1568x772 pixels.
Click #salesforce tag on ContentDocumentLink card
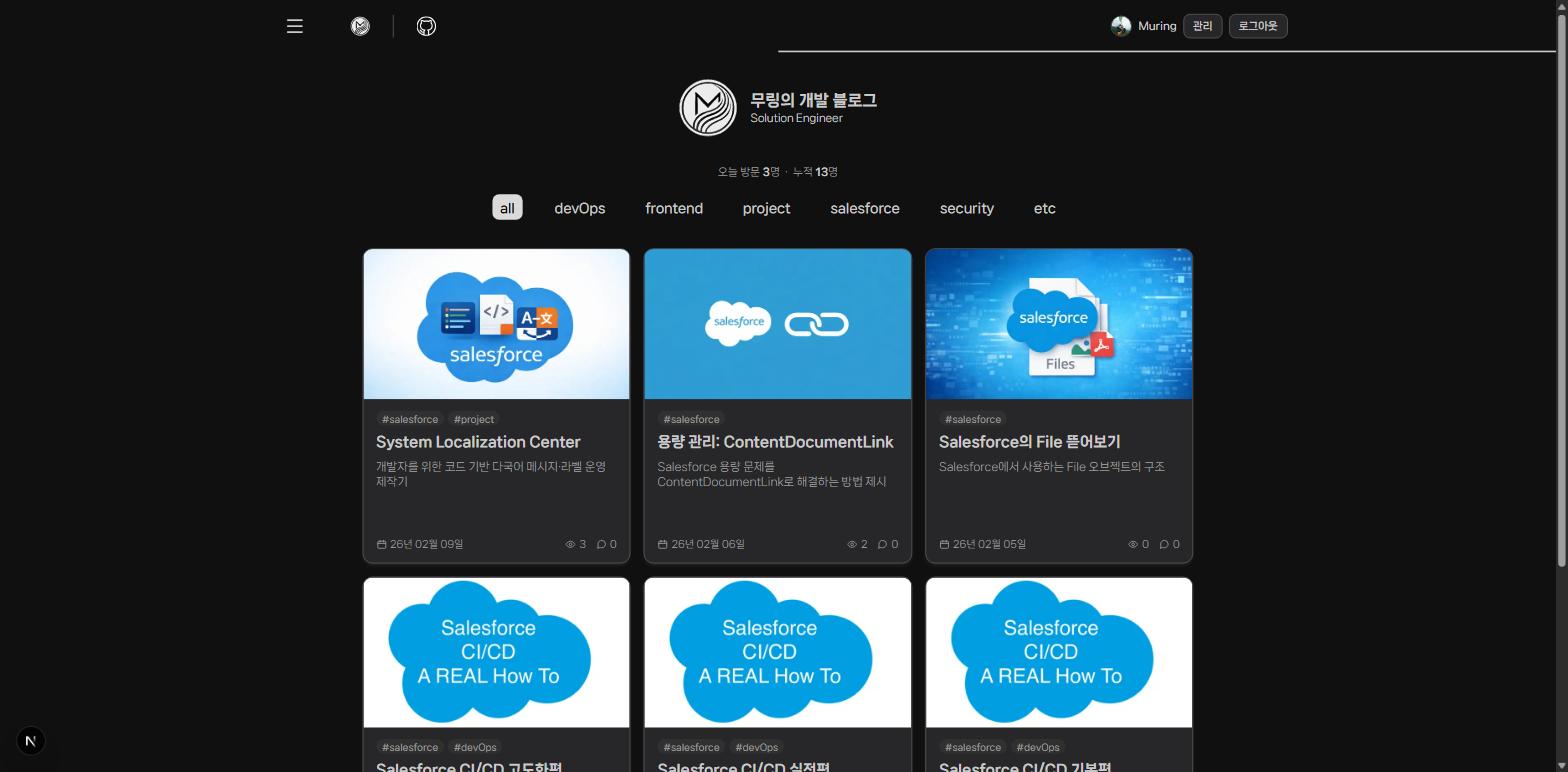pos(691,419)
